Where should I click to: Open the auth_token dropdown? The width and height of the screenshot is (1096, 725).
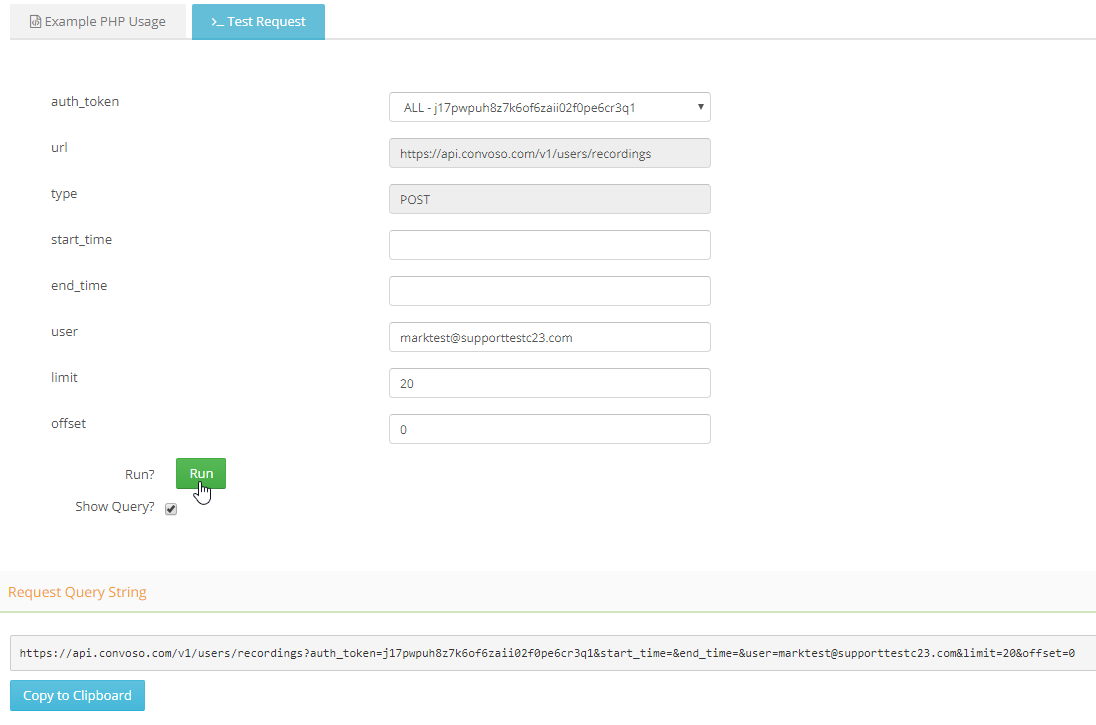point(549,107)
